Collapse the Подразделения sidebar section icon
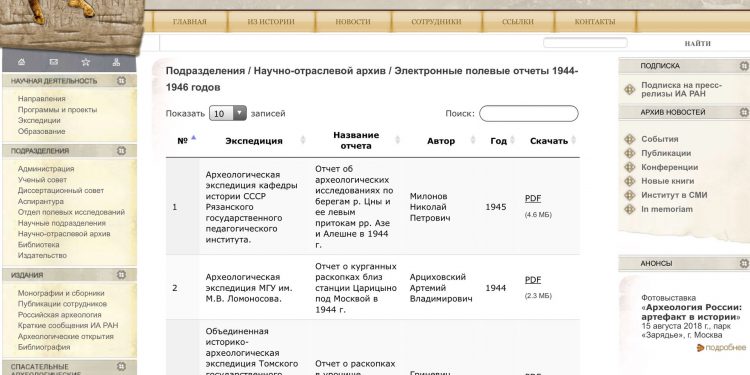Viewport: 750px width, 375px height. point(121,151)
